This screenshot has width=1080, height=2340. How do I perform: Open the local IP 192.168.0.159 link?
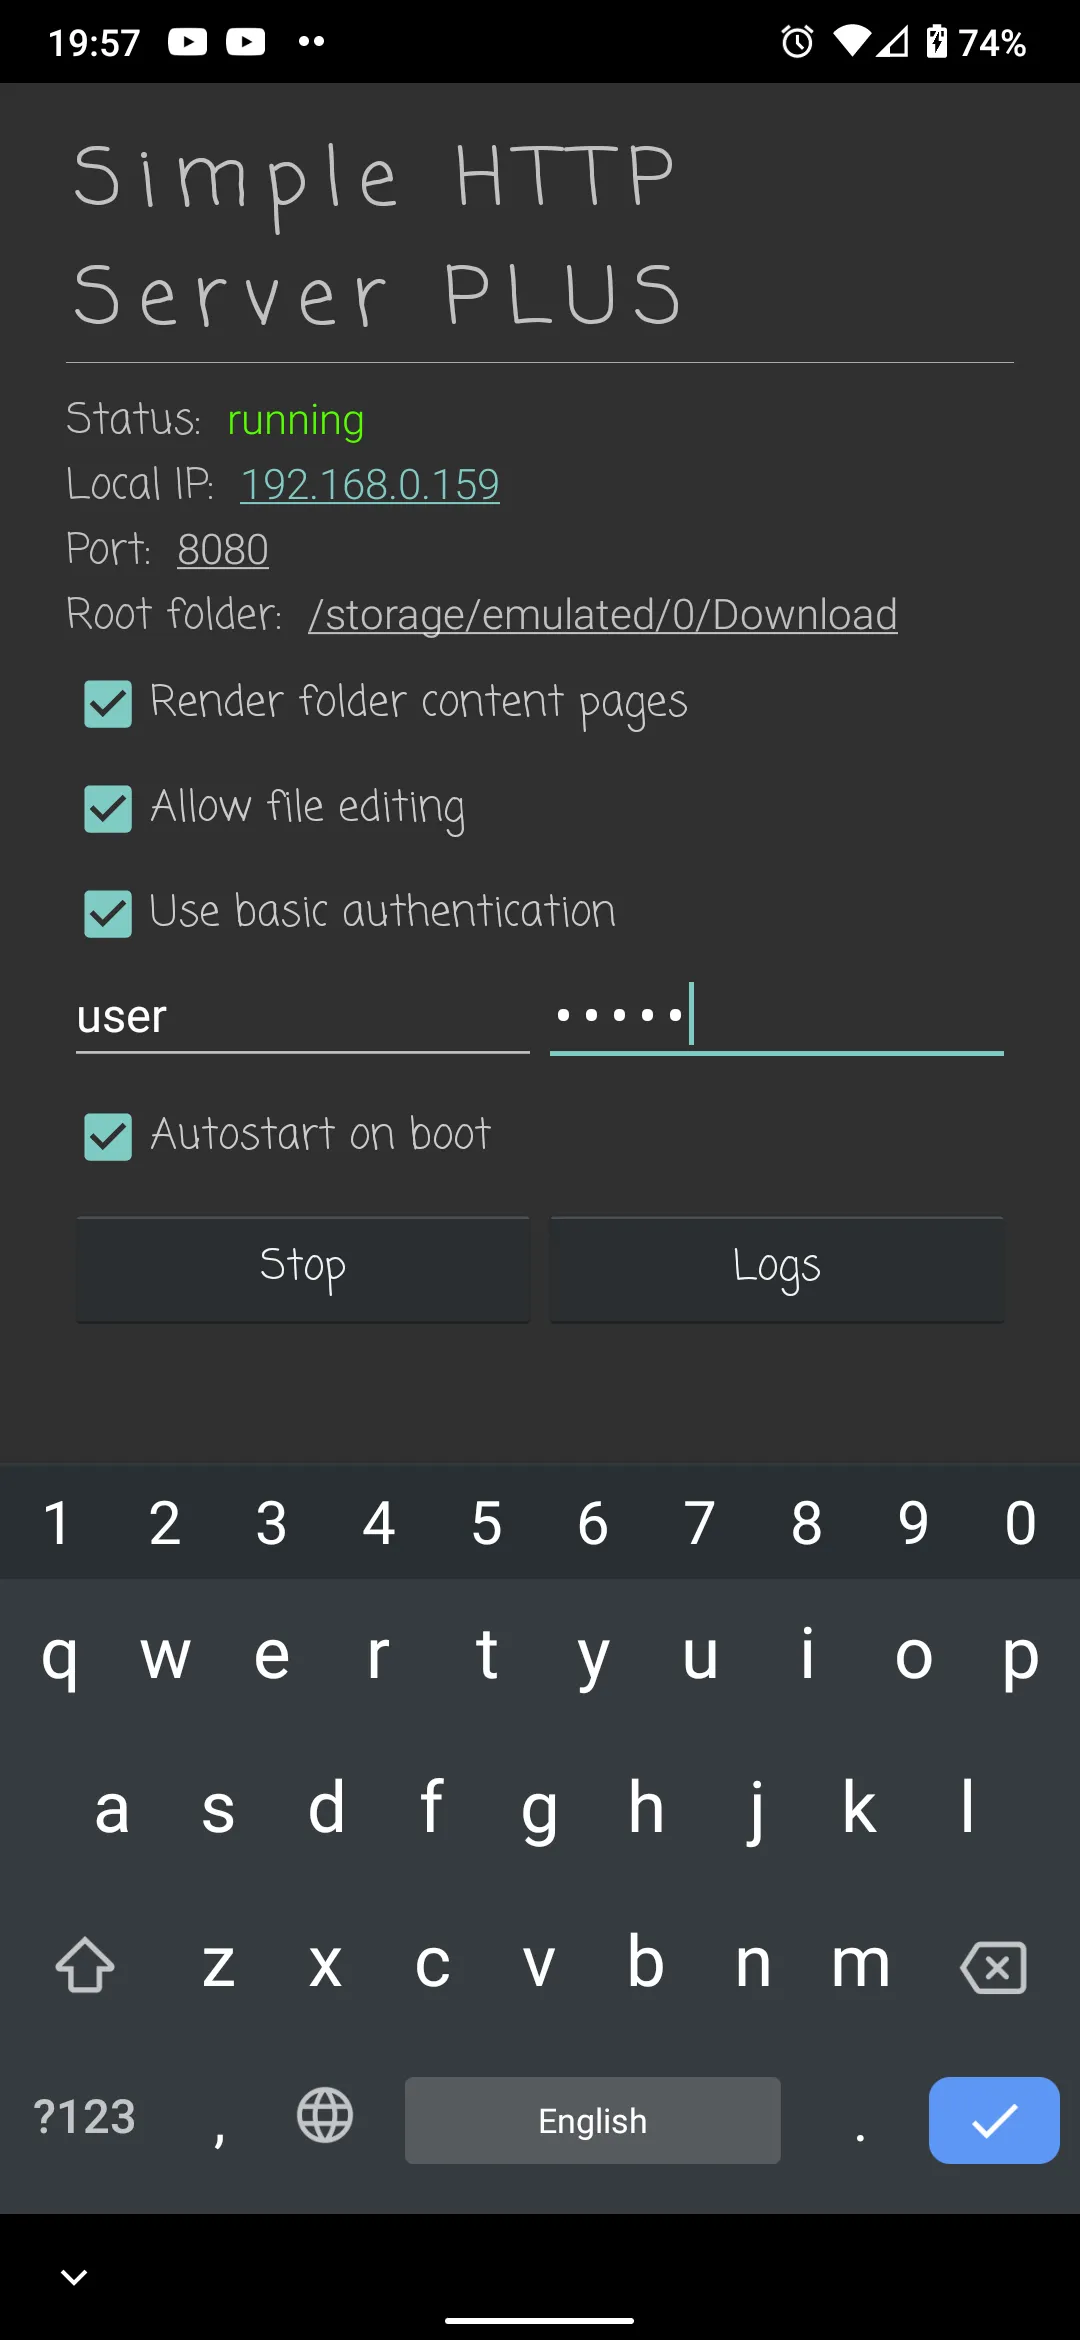click(x=370, y=485)
